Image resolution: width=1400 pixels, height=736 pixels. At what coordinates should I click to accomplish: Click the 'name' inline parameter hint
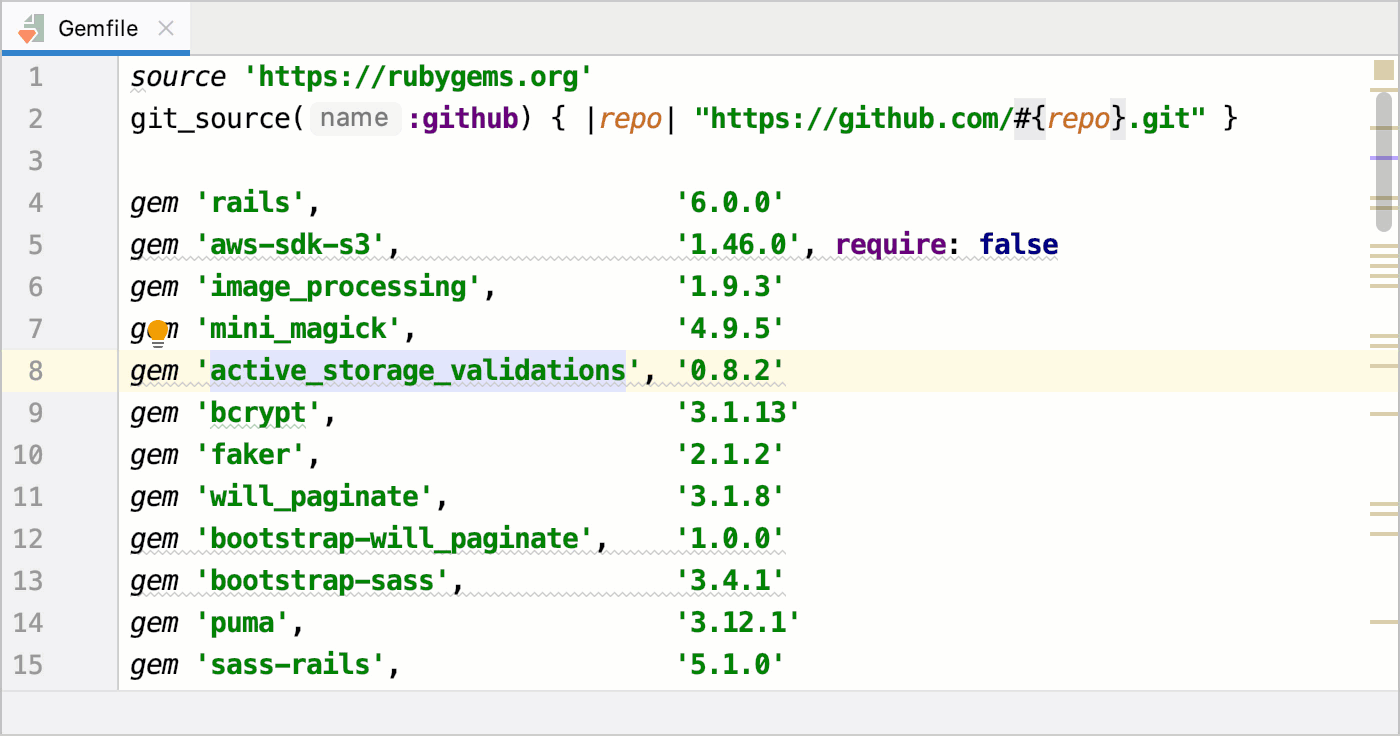coord(355,118)
